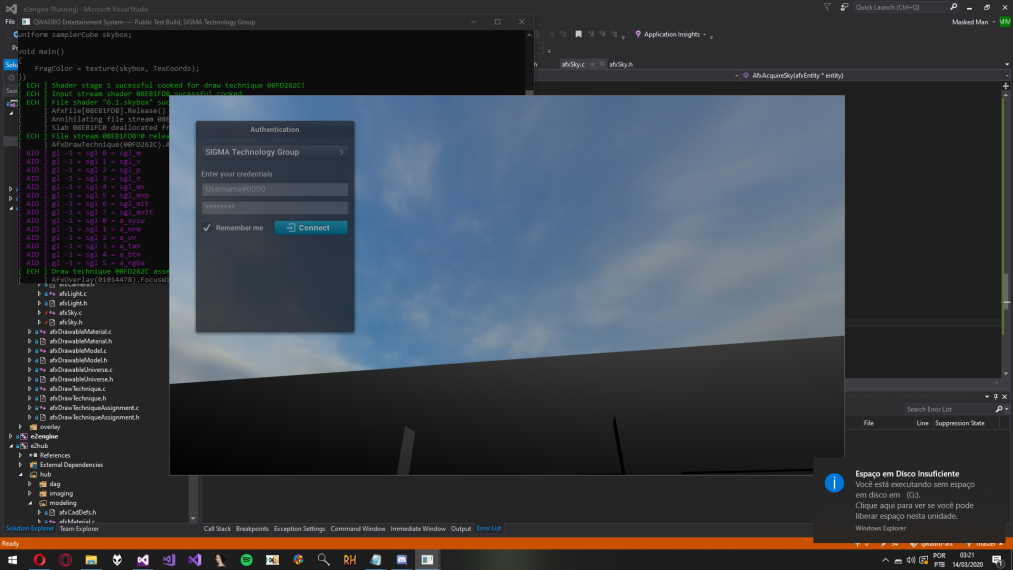Open the Exception Settings tab
The width and height of the screenshot is (1013, 570).
coord(299,529)
